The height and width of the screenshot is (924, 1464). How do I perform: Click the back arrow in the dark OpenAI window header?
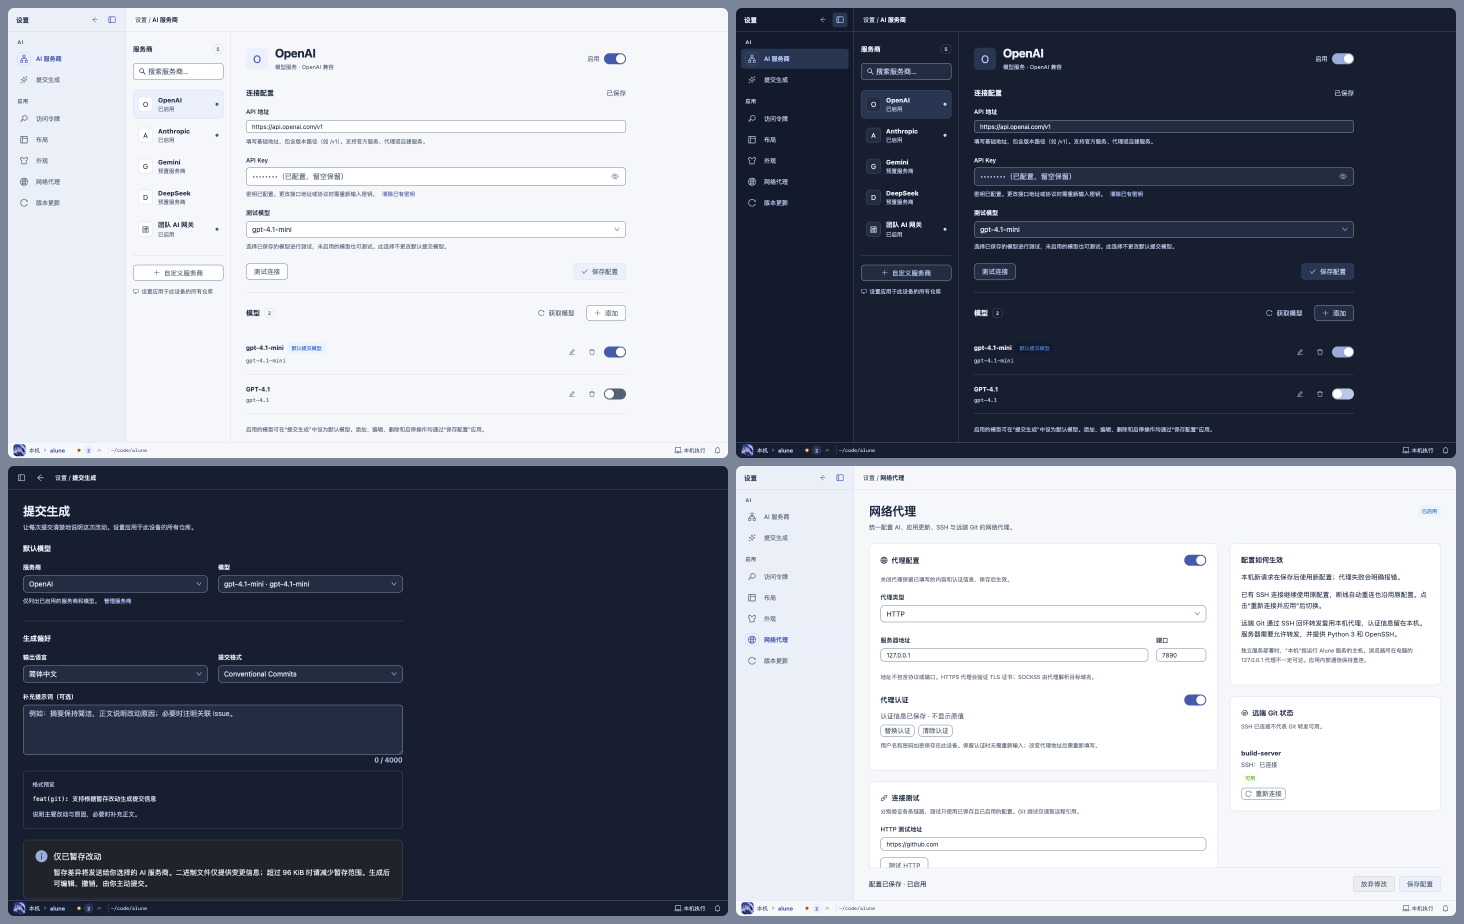tap(823, 19)
